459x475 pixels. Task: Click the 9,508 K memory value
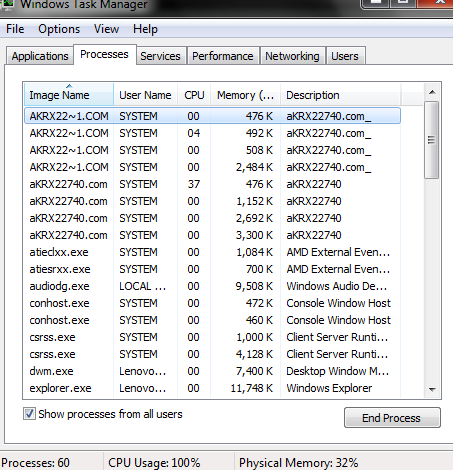point(254,286)
